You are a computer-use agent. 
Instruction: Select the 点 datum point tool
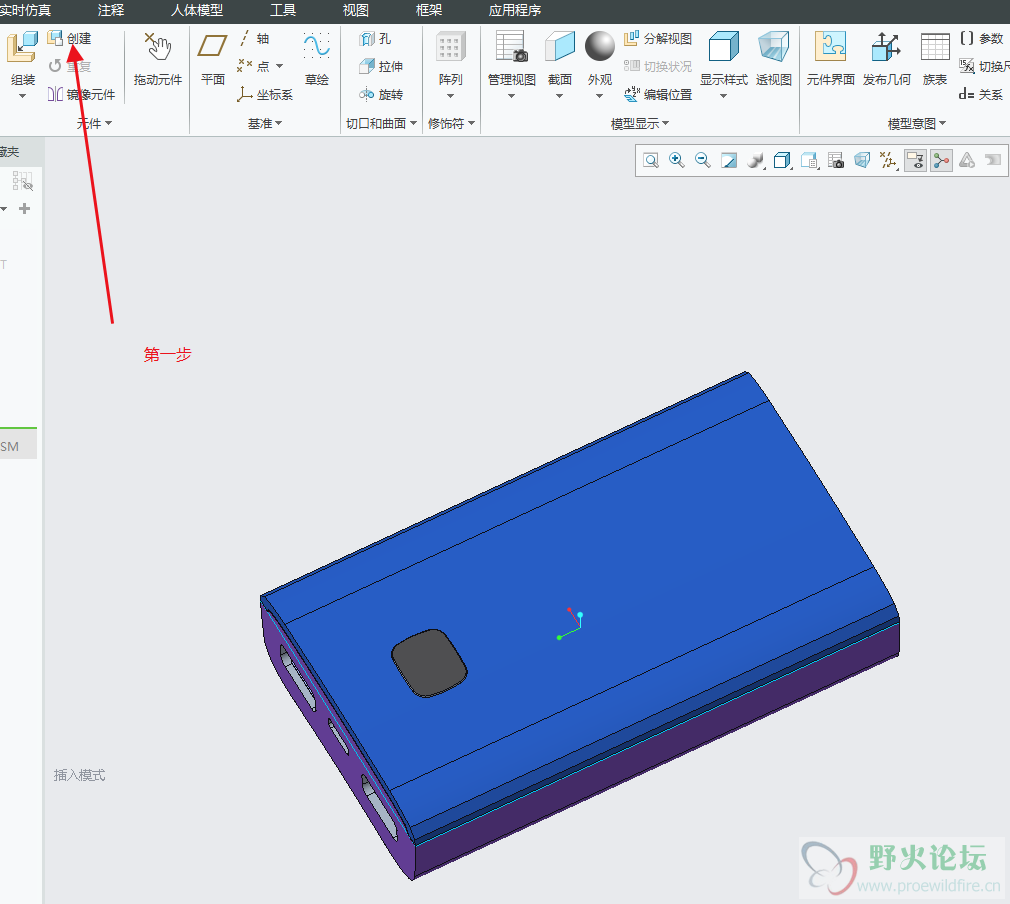[254, 66]
